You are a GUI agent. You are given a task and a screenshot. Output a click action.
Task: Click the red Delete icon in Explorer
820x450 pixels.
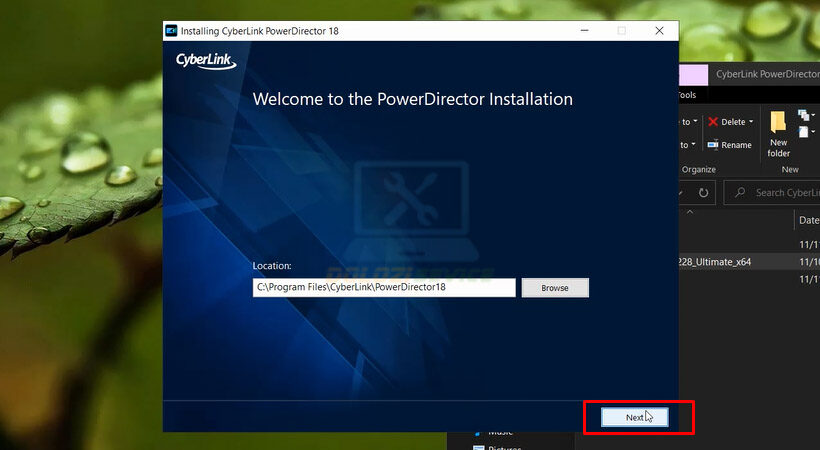pyautogui.click(x=713, y=122)
